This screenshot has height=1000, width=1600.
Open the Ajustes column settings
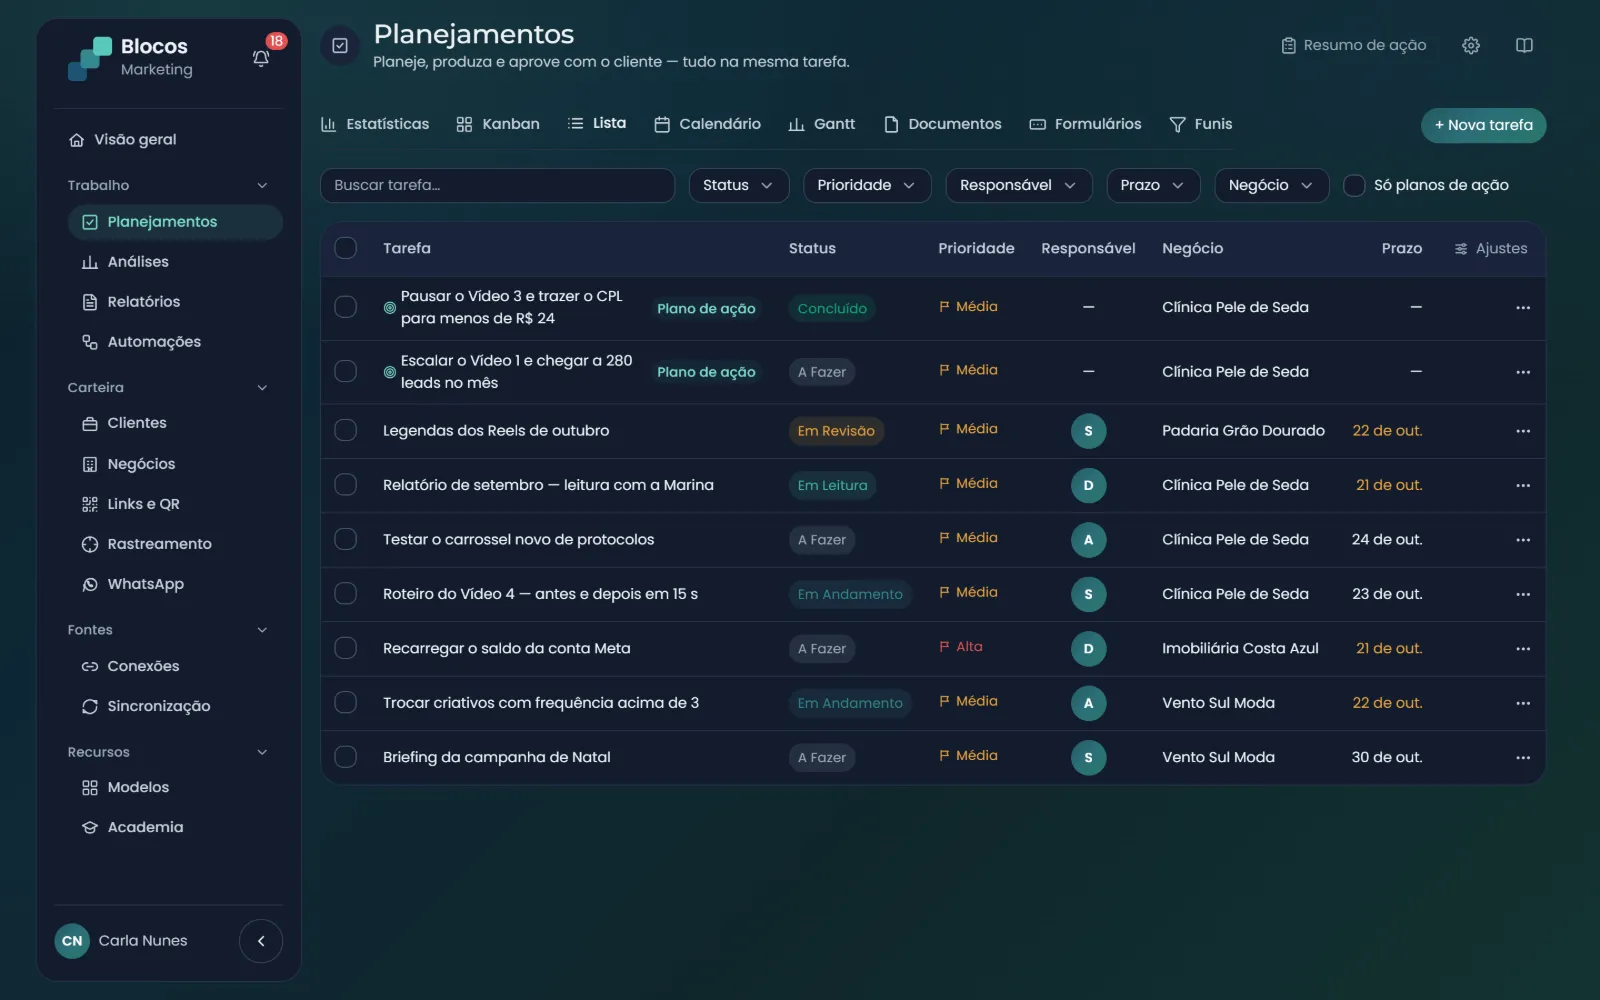click(x=1491, y=248)
